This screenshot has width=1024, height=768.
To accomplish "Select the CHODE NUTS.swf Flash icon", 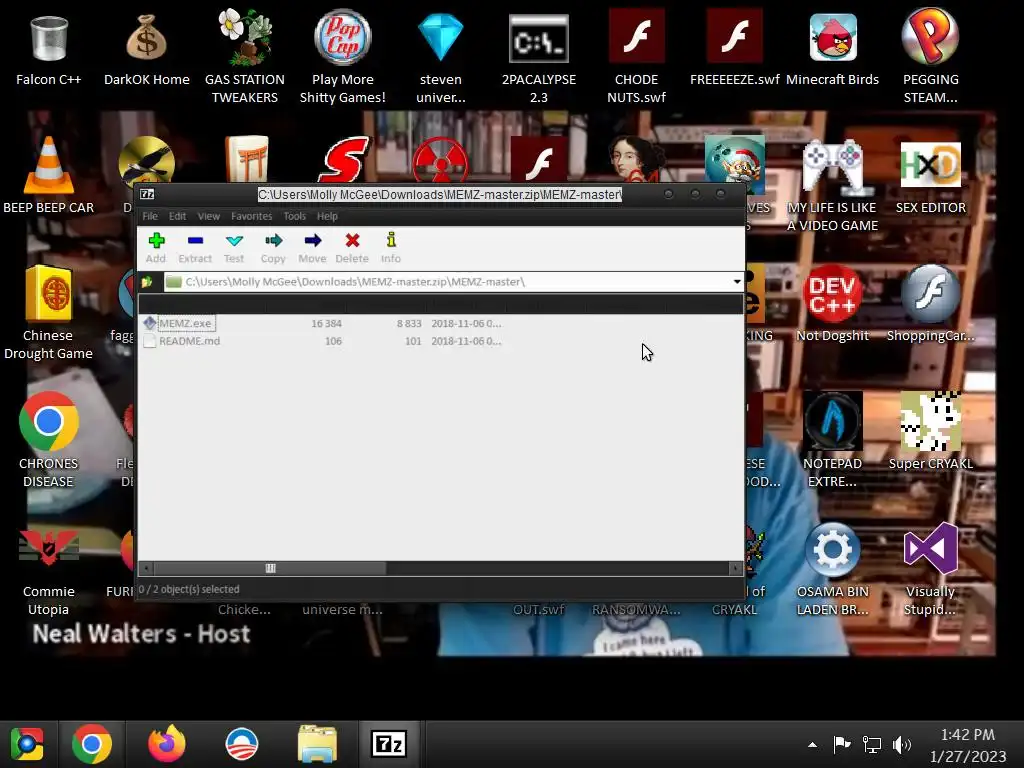I will pos(637,57).
